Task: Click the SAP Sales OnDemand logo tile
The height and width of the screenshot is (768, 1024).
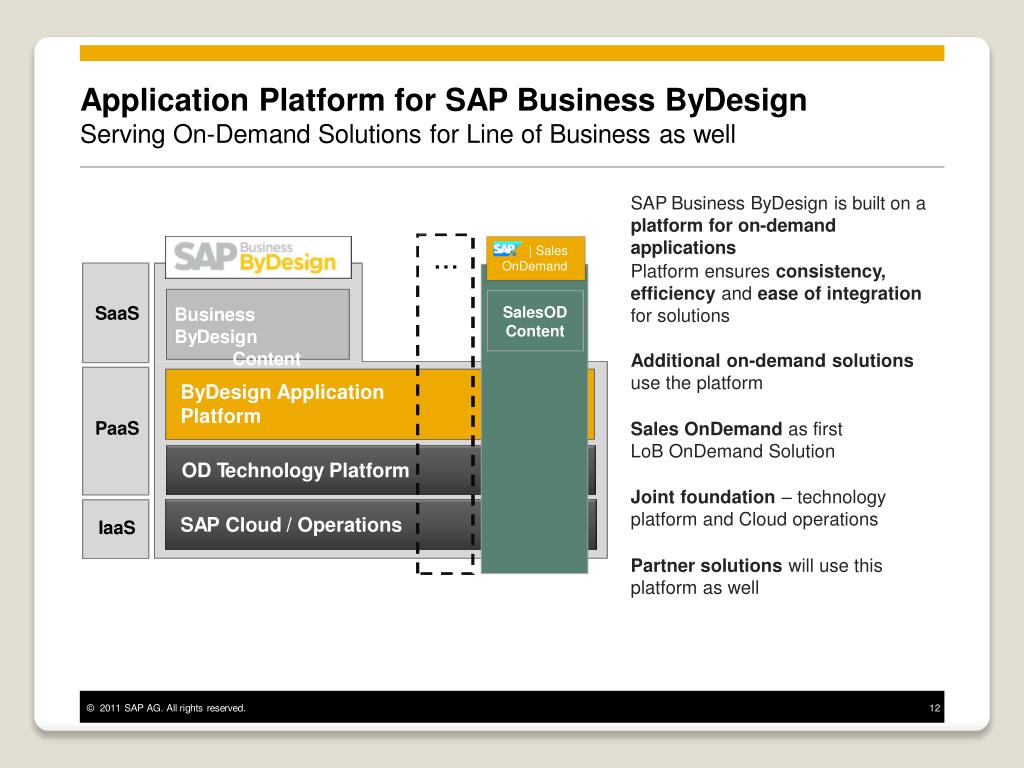Action: click(x=536, y=258)
